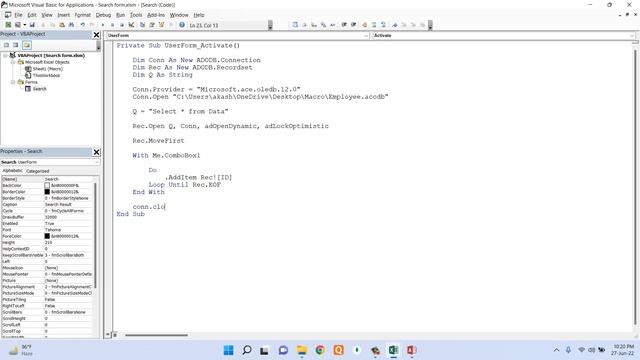
Task: Open the Search UserForm dropdown in Properties
Action: pos(97,162)
